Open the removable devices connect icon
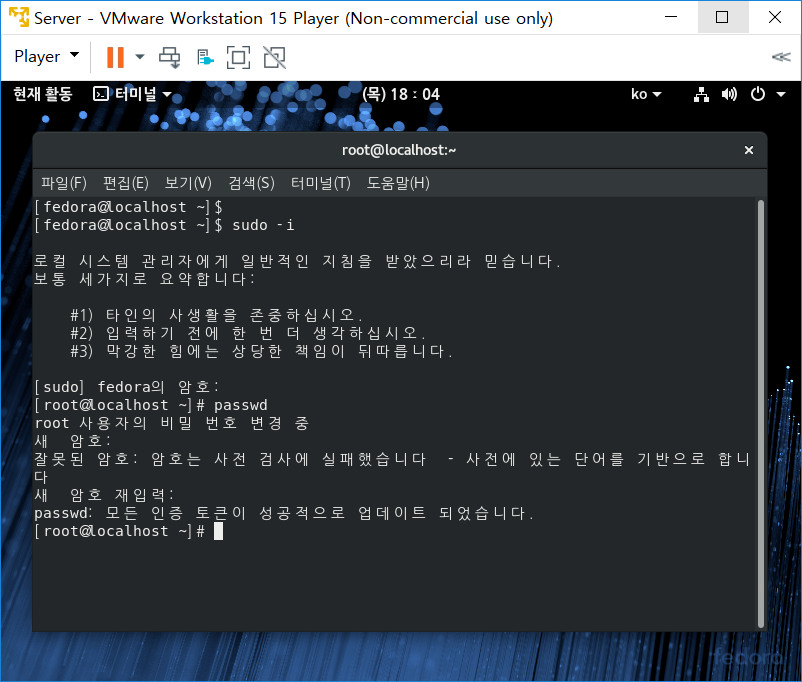 (x=205, y=57)
